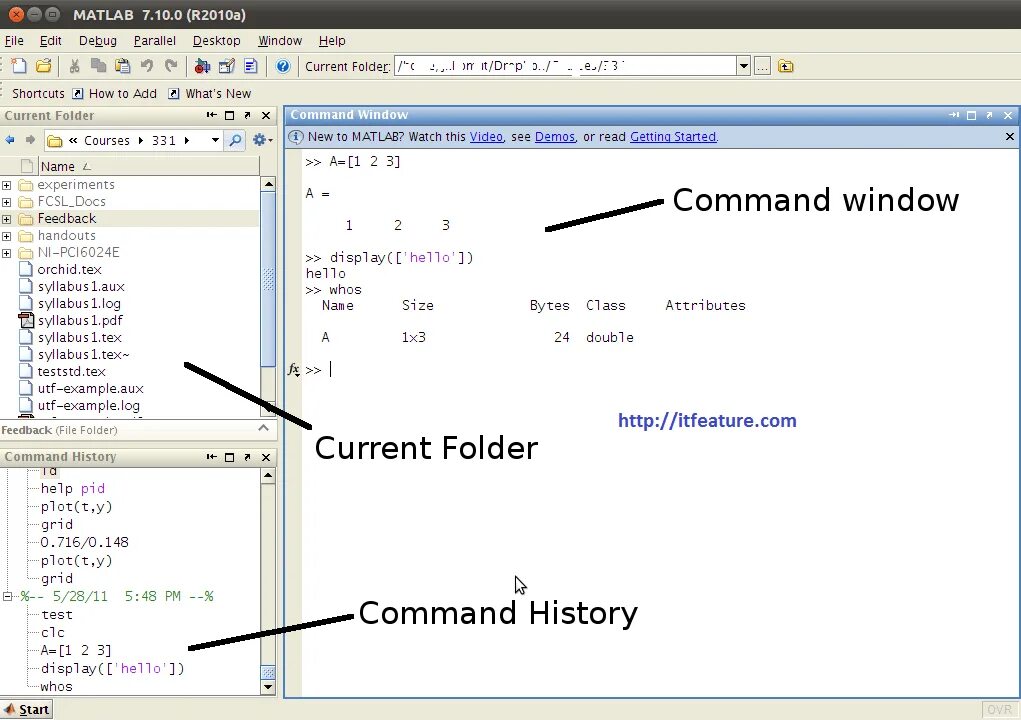Expand the Feedback folder

coord(7,219)
